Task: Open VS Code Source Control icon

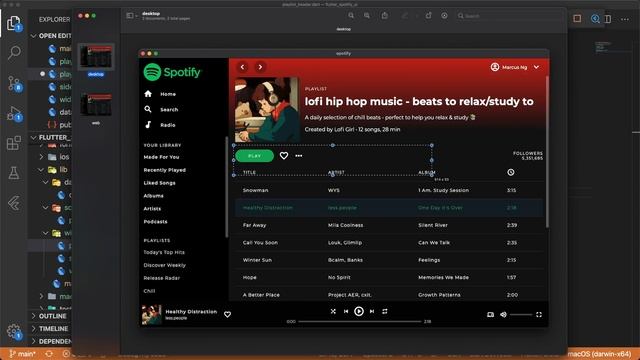Action: (15, 83)
